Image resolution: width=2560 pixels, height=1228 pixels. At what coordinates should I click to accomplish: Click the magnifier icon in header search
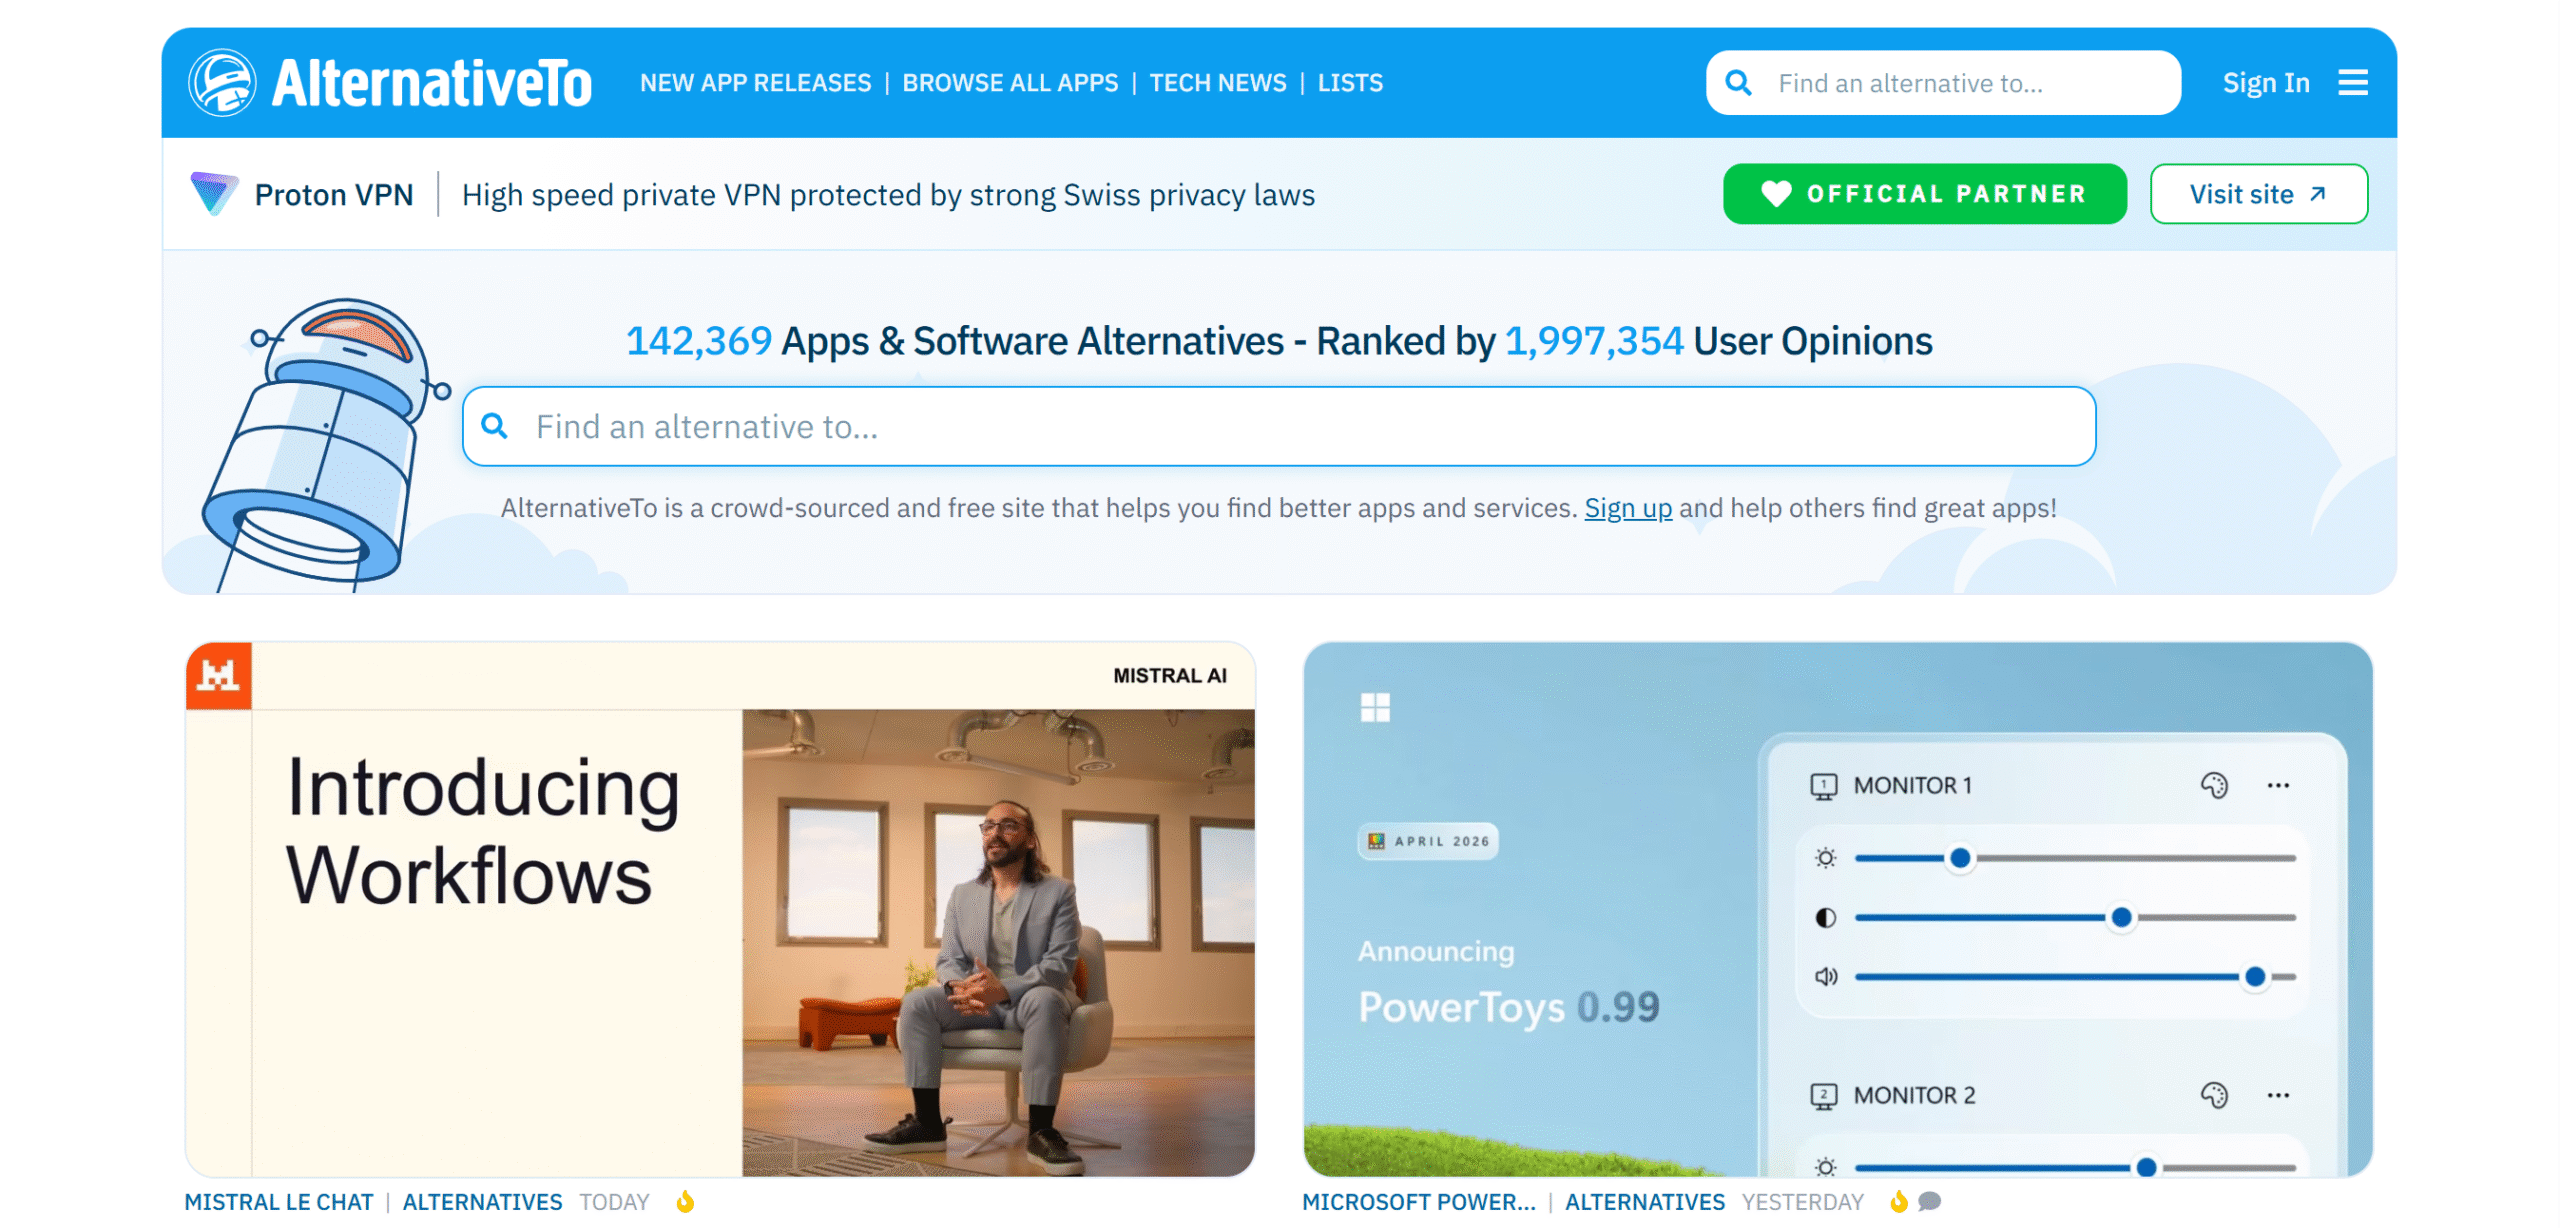pyautogui.click(x=1739, y=83)
